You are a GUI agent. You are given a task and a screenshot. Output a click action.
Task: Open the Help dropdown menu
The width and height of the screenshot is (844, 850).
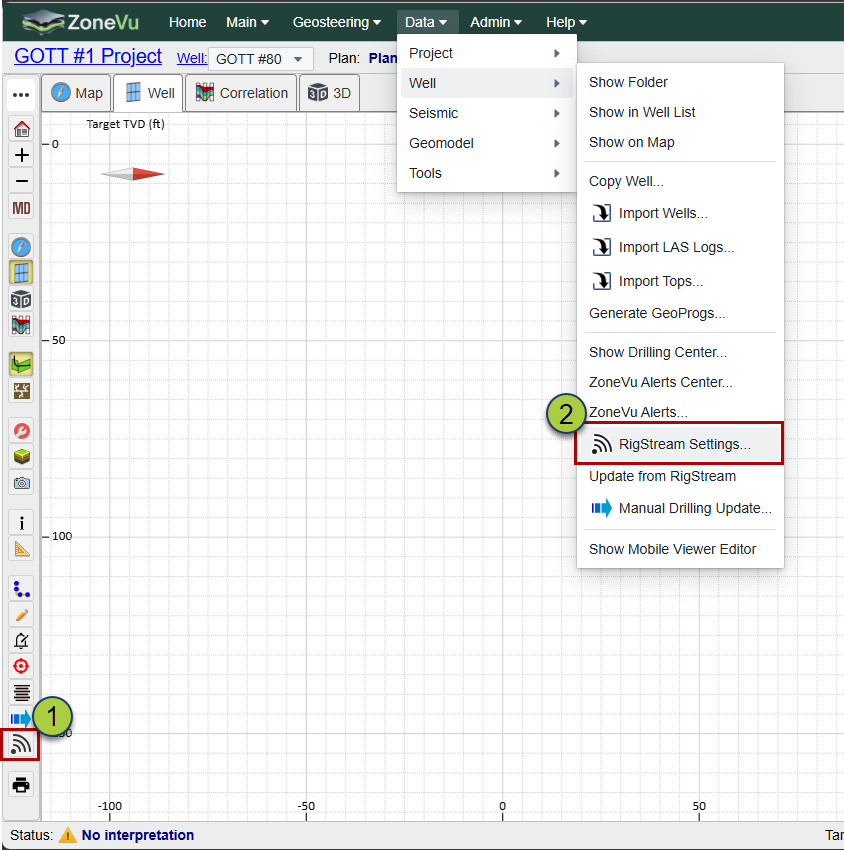[x=566, y=22]
